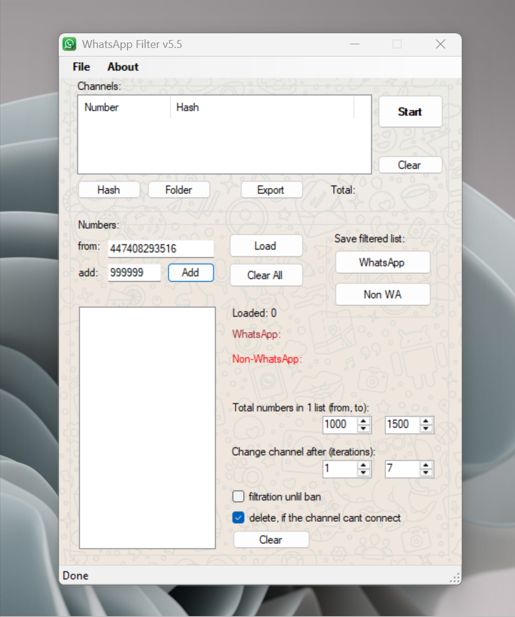515x617 pixels.
Task: Increase the channel iterations value 7
Action: 426,465
